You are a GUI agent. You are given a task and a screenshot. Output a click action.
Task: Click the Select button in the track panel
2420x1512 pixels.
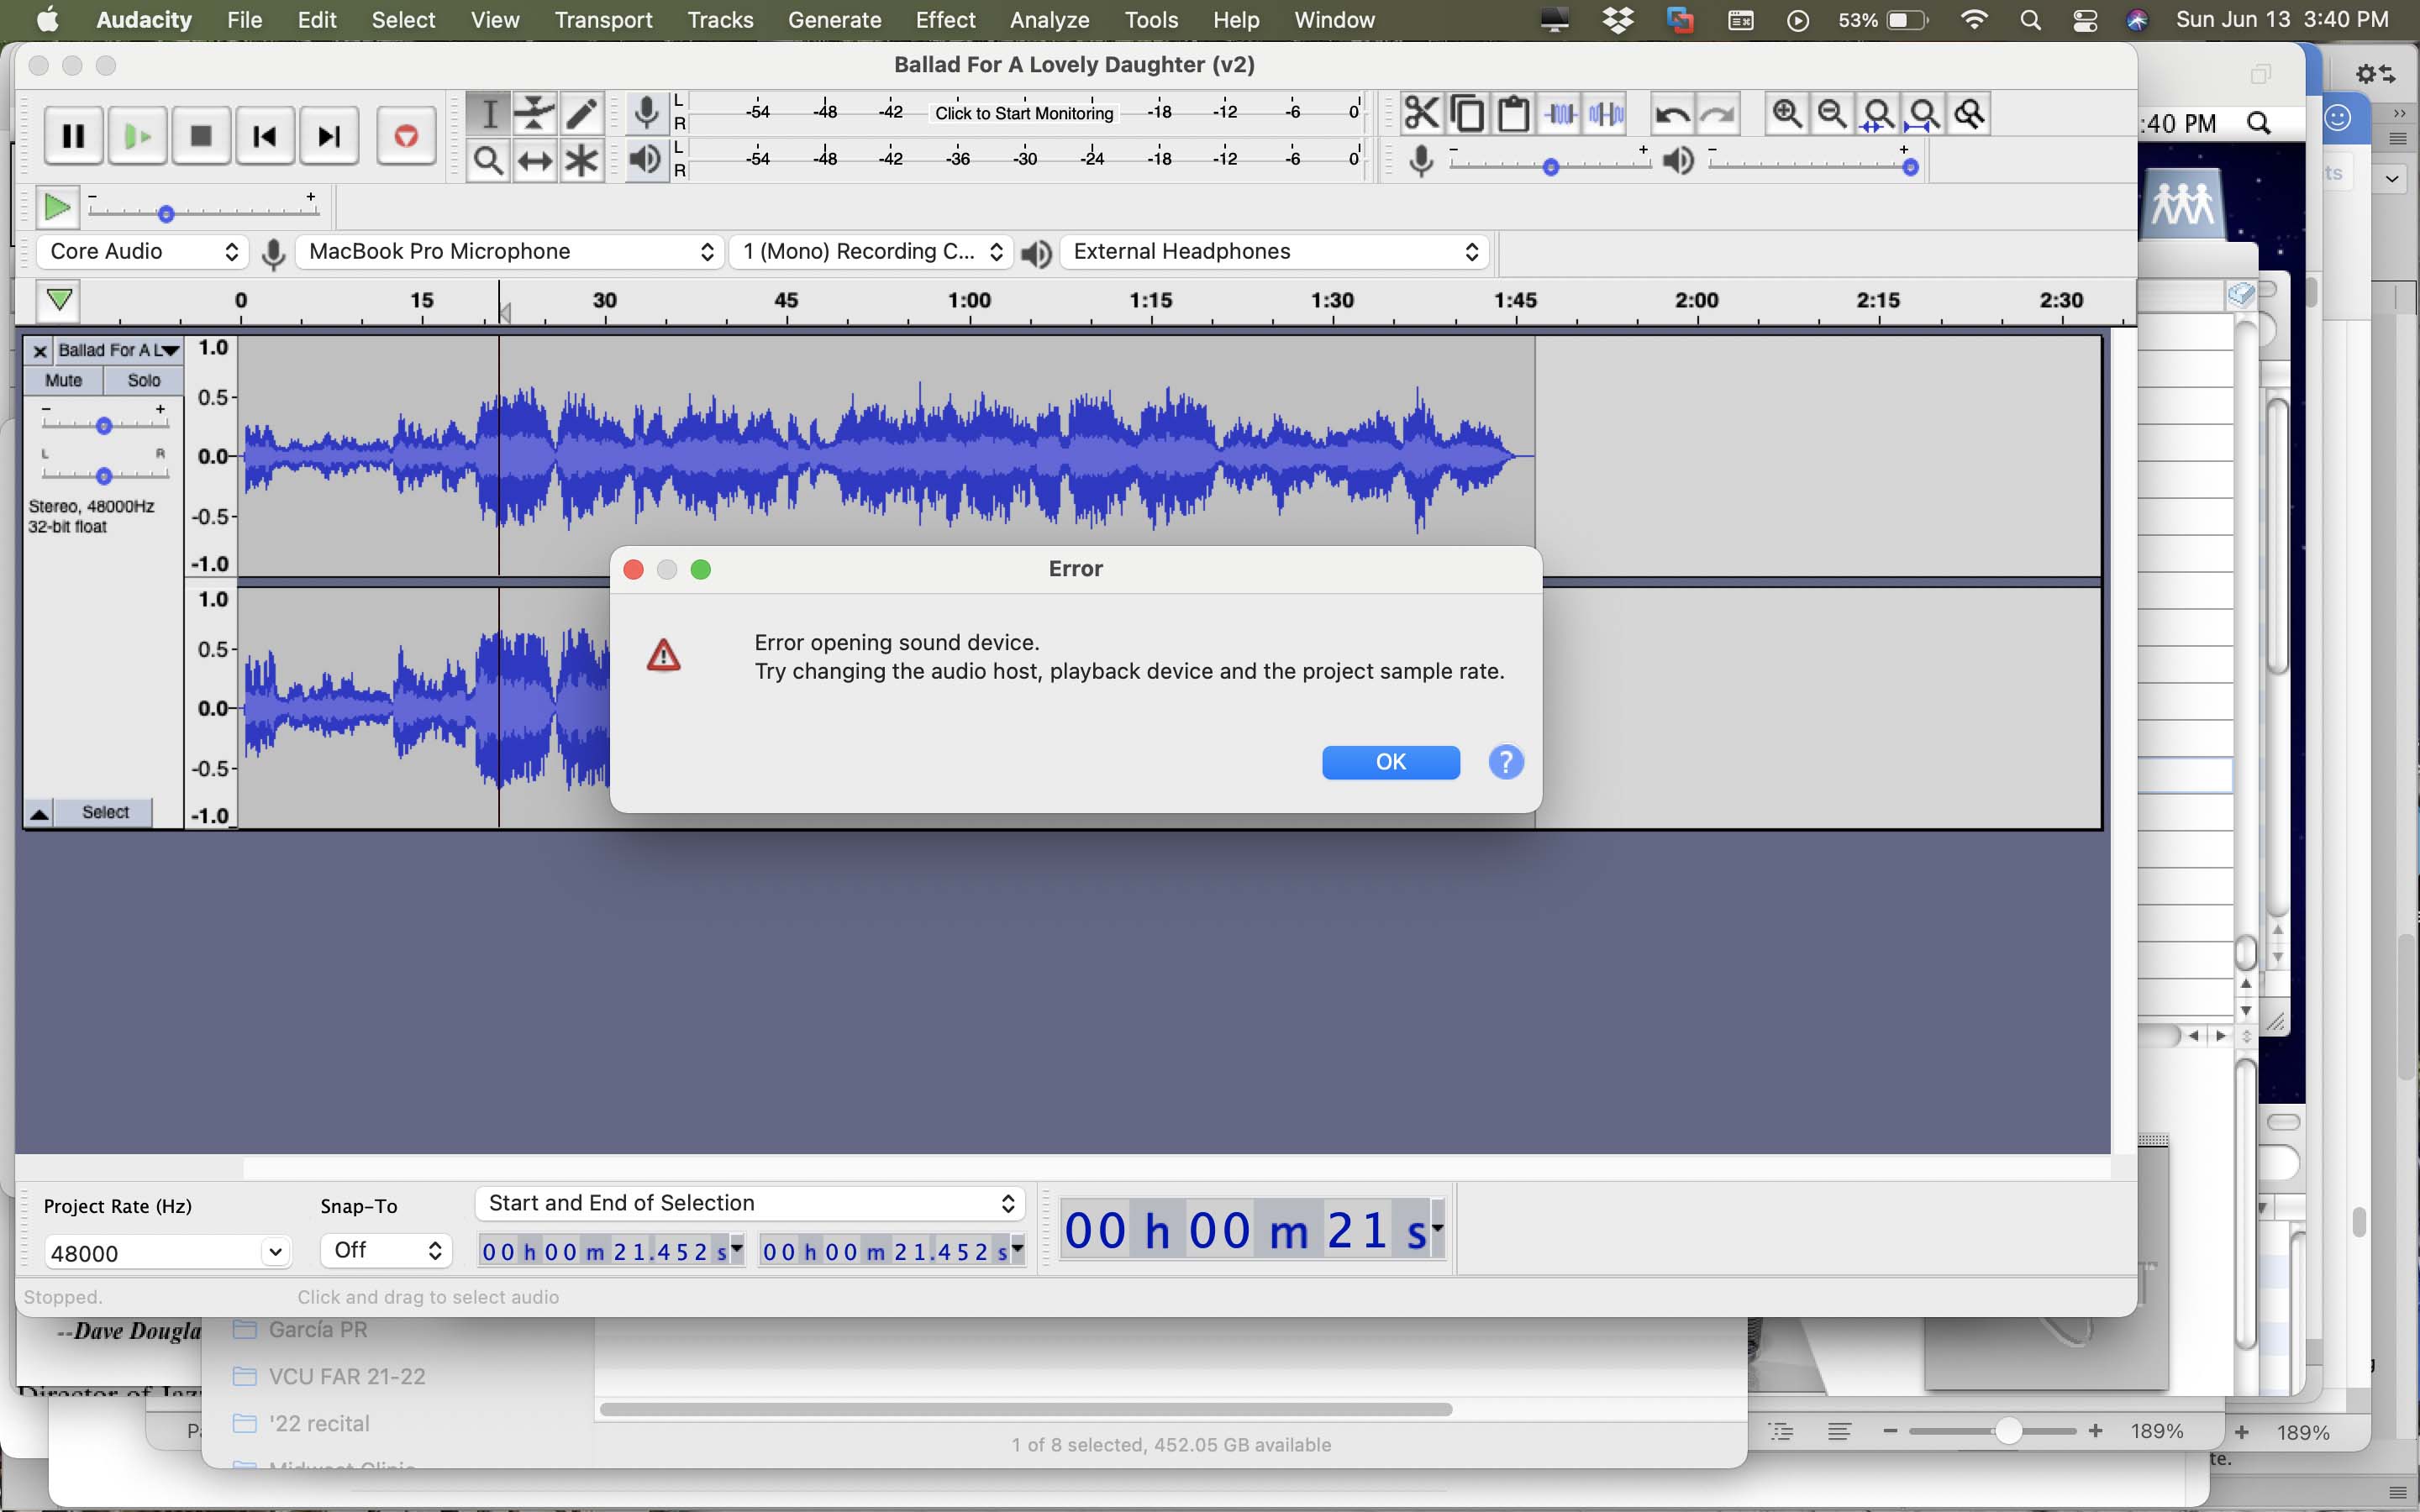click(x=105, y=812)
